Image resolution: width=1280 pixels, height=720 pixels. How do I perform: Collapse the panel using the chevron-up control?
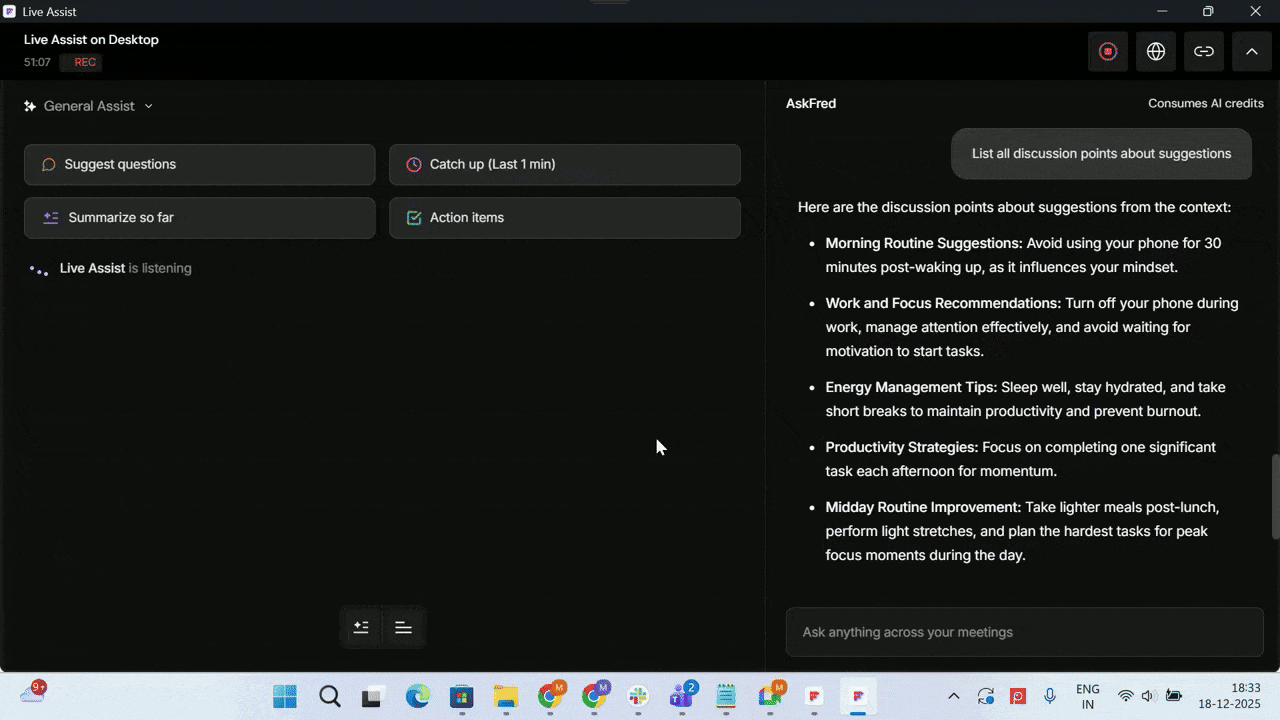point(1252,51)
